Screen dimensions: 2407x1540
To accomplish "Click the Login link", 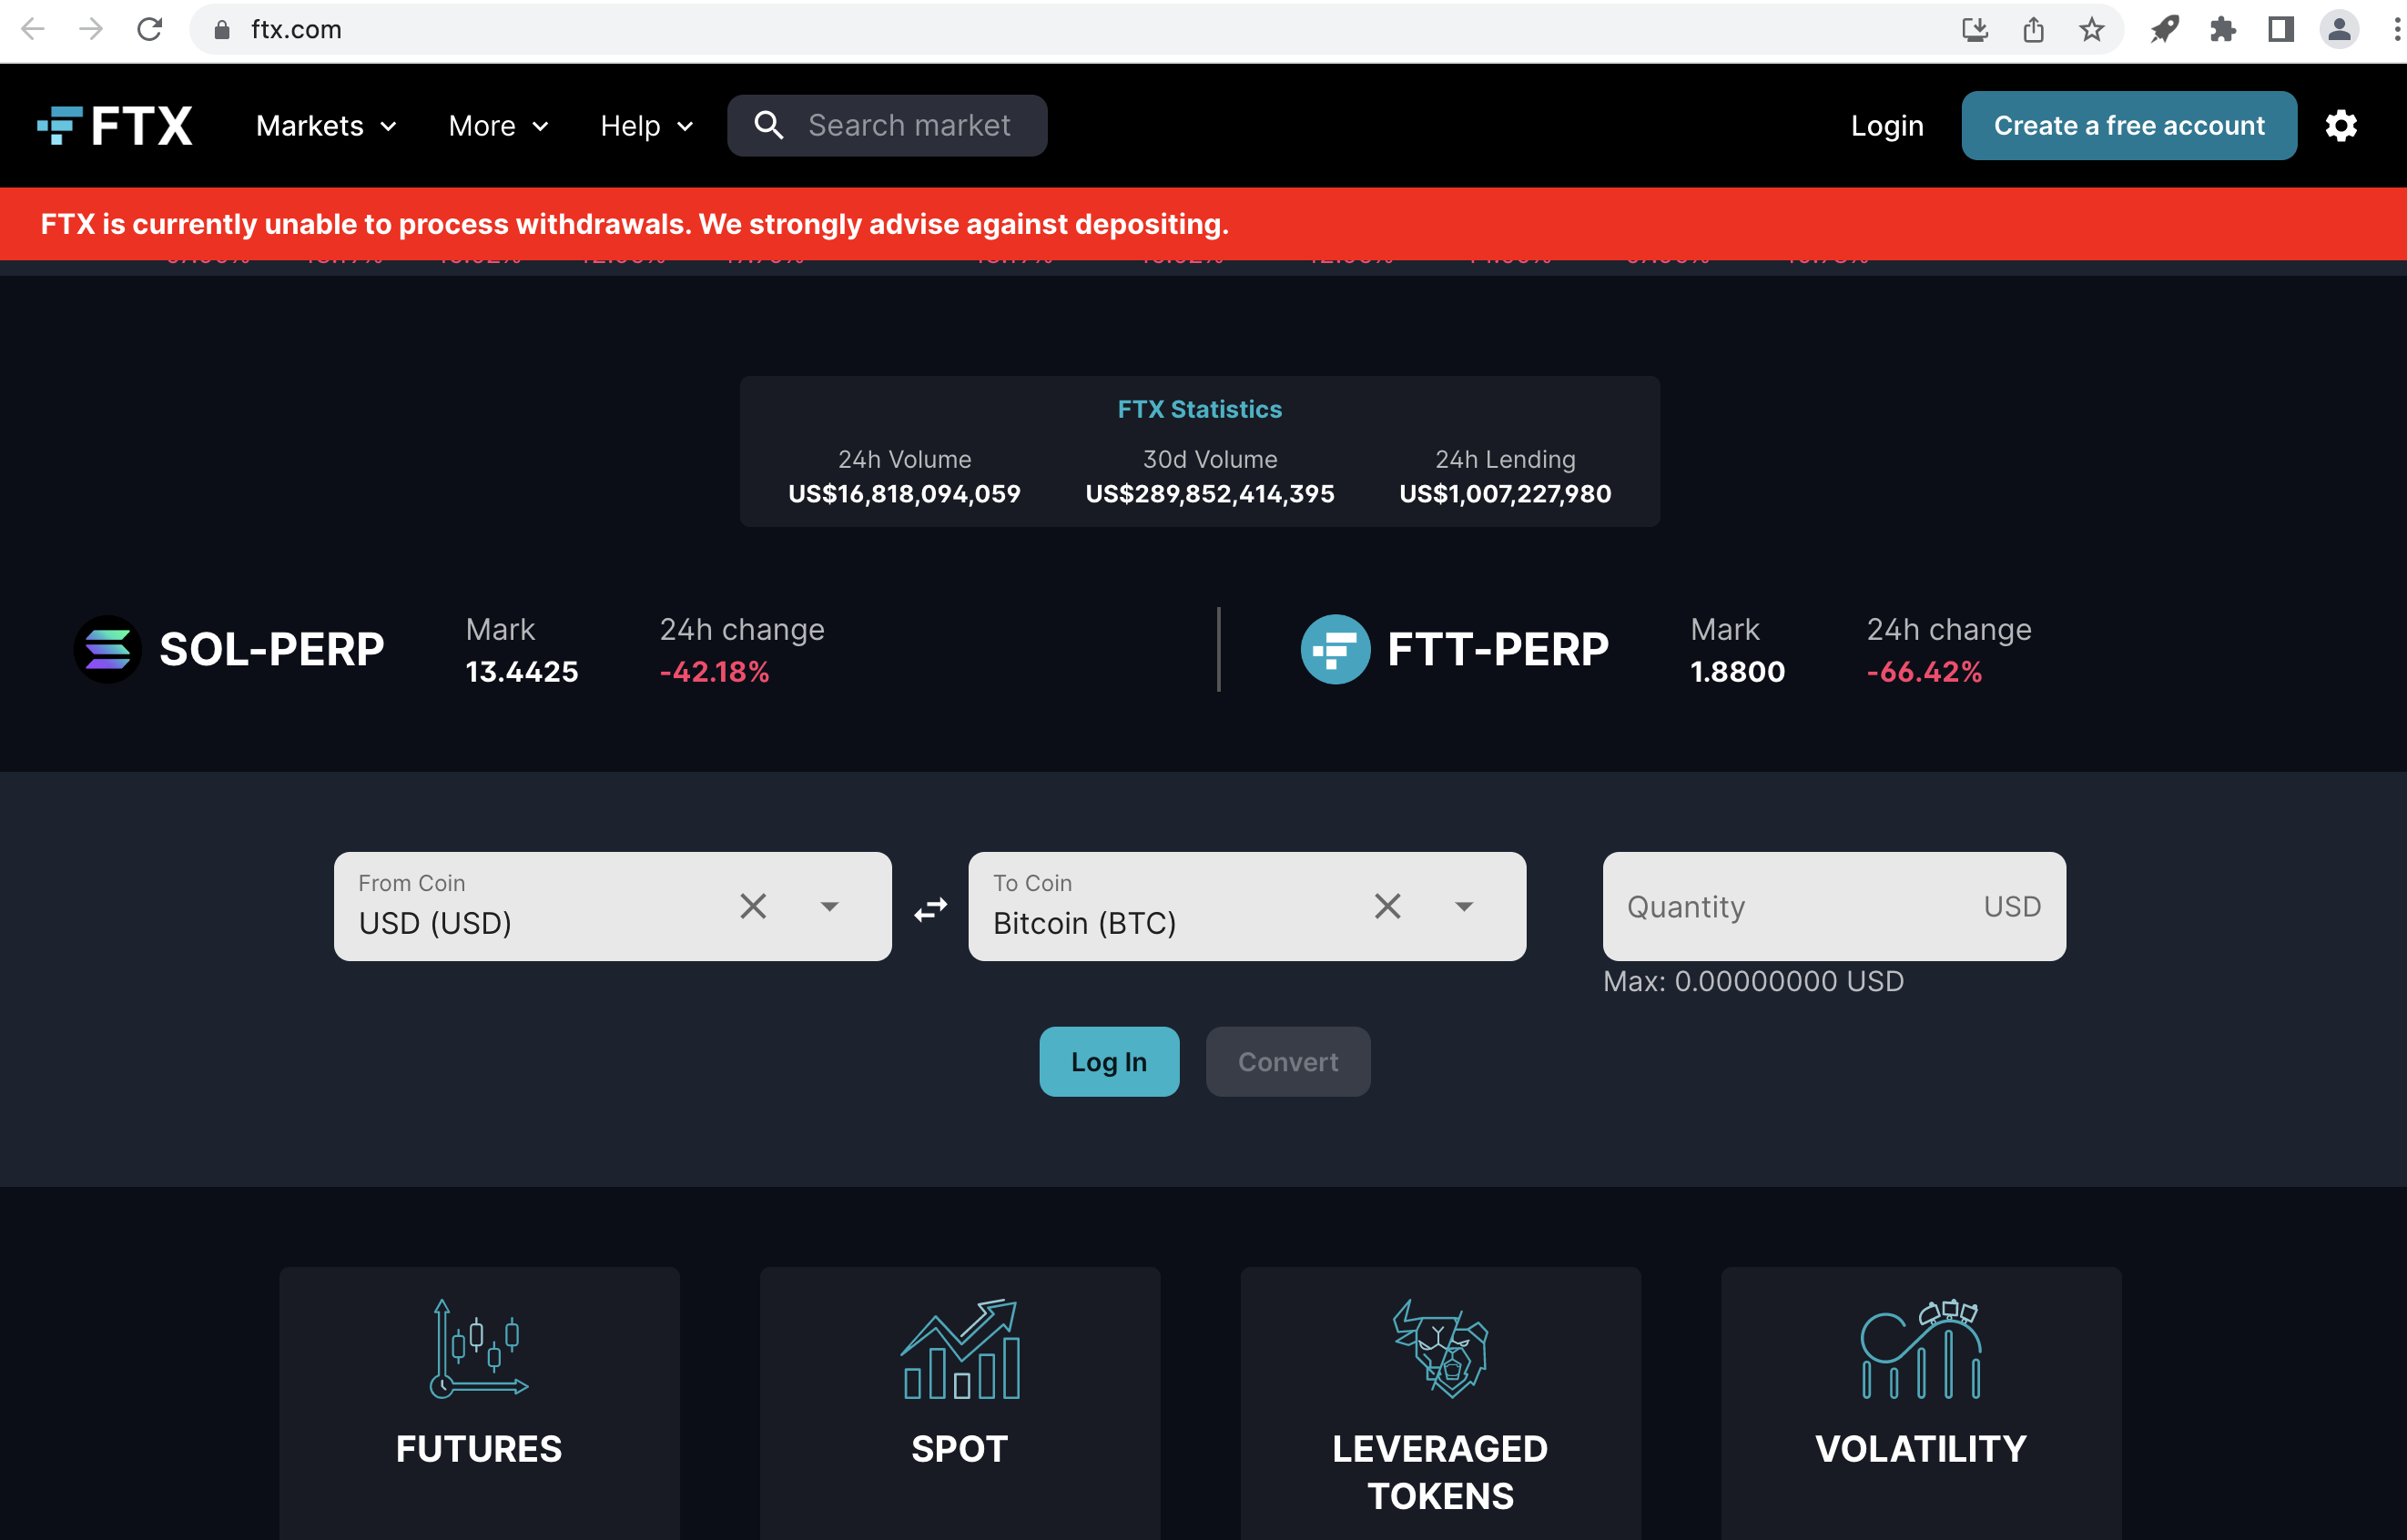I will 1886,126.
